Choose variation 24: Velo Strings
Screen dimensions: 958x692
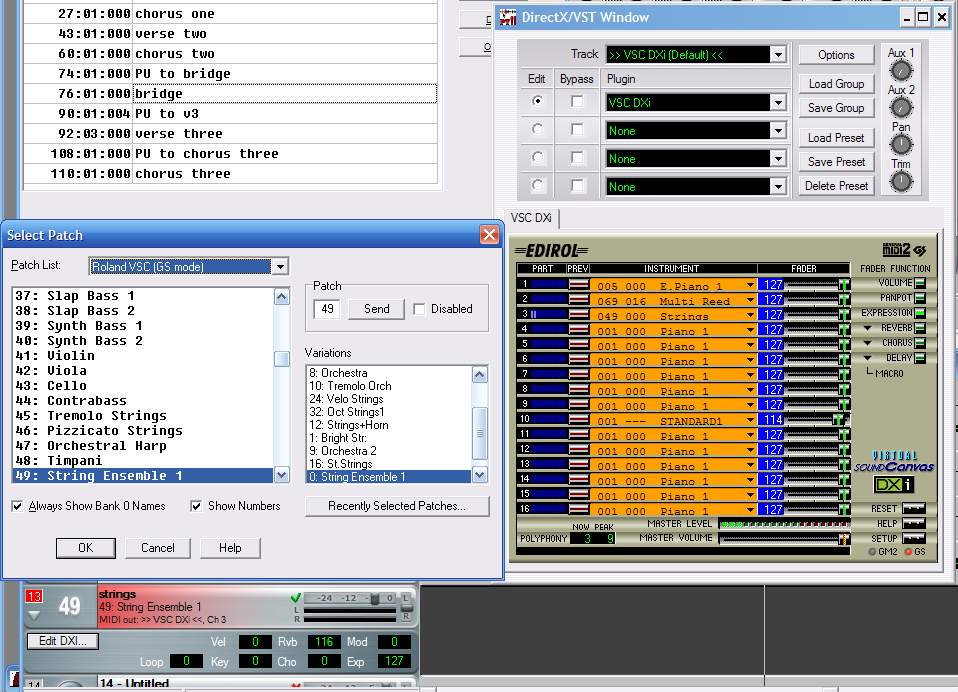[389, 399]
